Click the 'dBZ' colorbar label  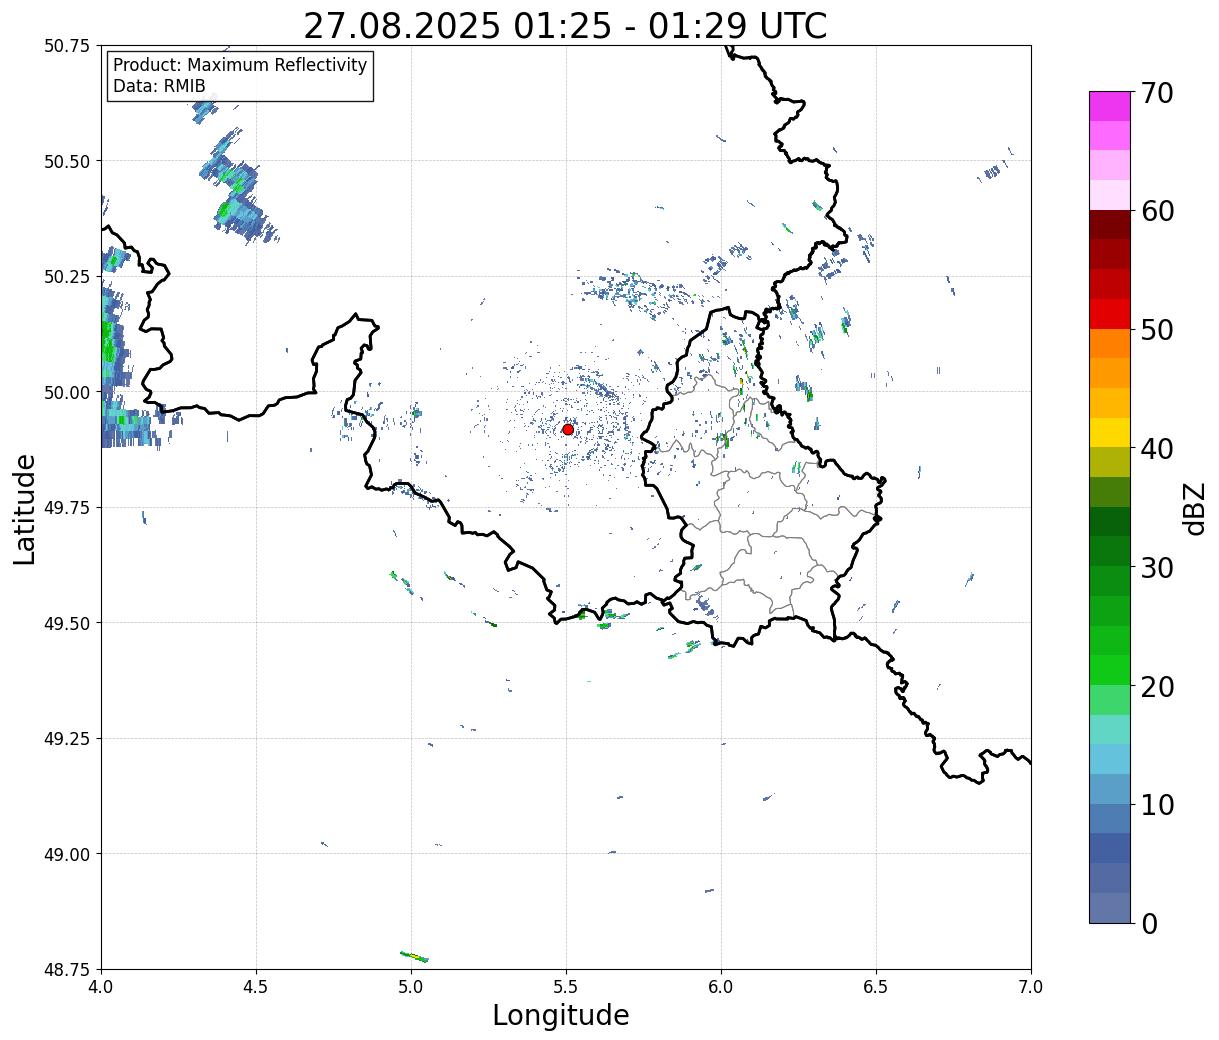click(1194, 508)
